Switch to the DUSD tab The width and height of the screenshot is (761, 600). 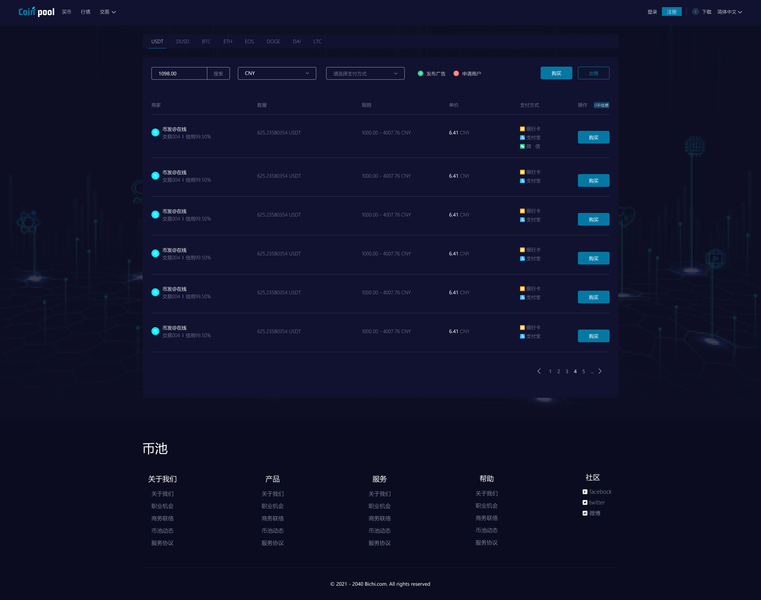coord(182,41)
